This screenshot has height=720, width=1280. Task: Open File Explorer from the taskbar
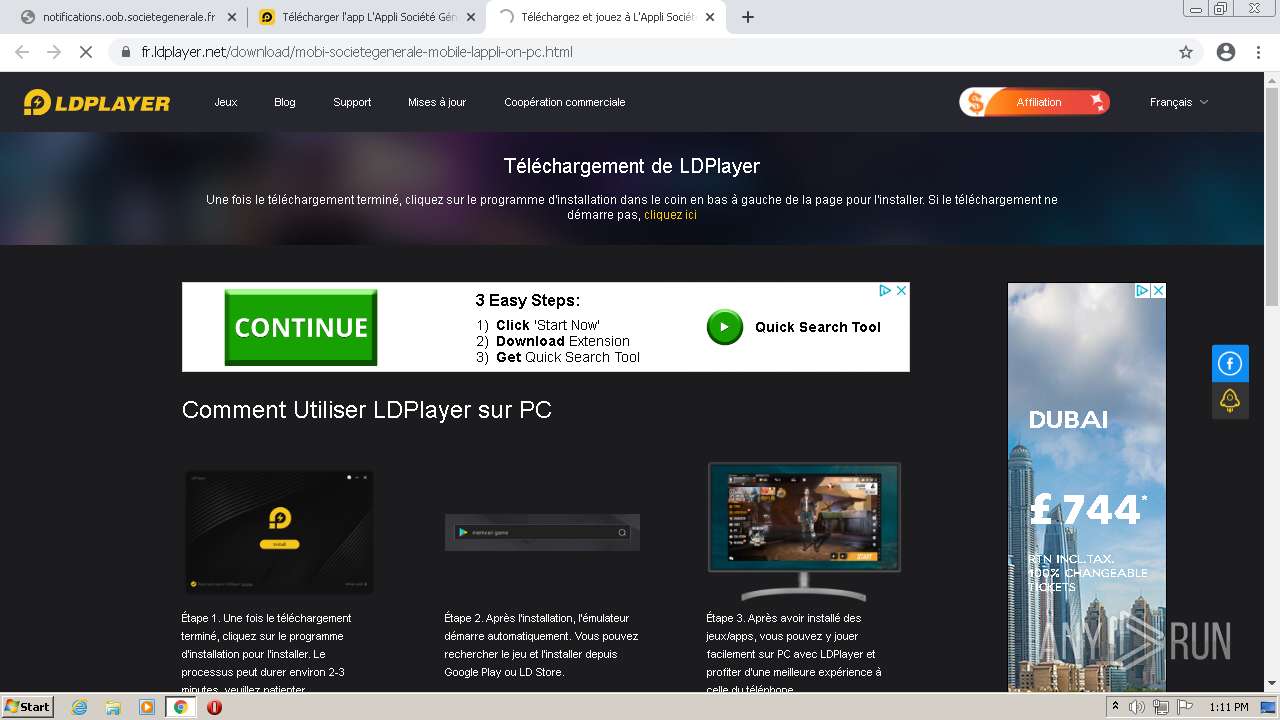pos(113,707)
